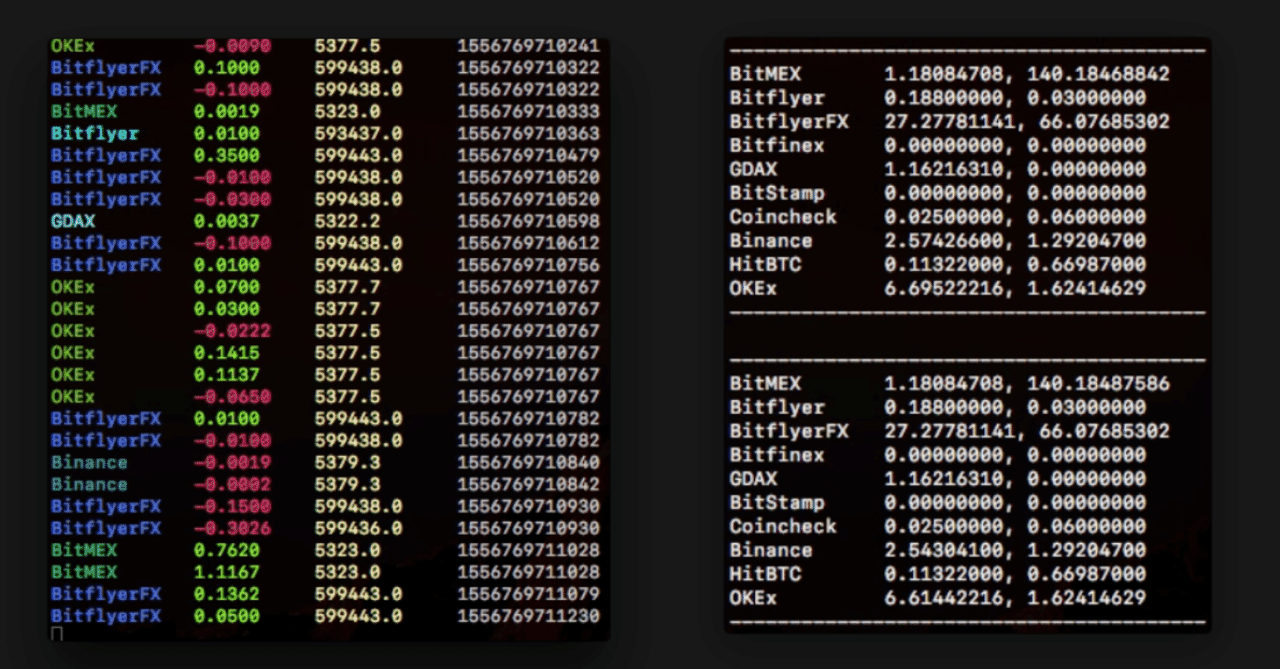Click timestamp 1556769710241
The image size is (1280, 669).
tap(528, 46)
